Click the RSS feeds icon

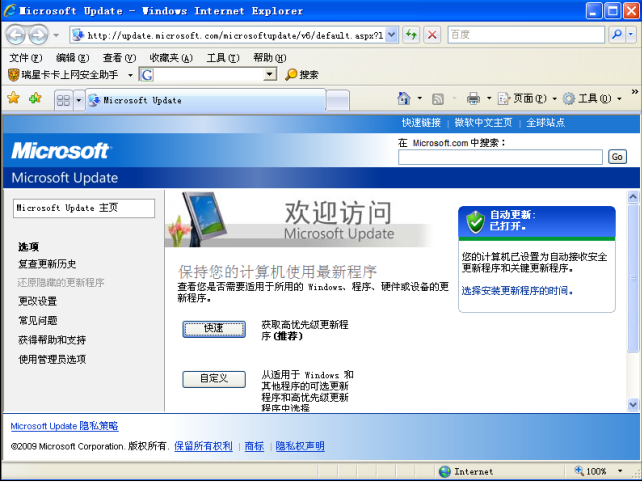click(438, 99)
